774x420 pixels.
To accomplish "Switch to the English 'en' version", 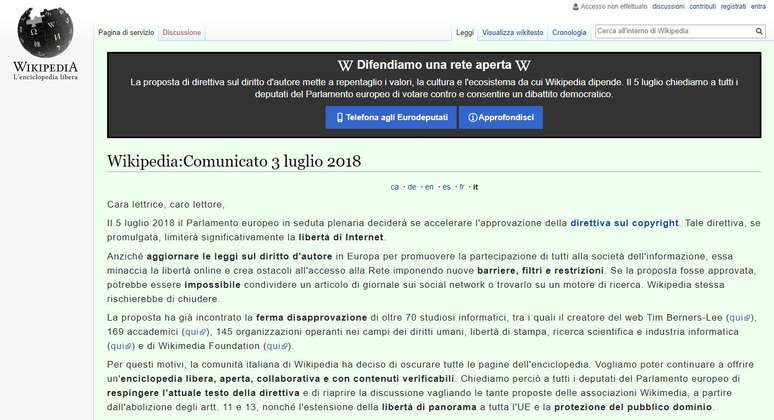I will coord(428,187).
